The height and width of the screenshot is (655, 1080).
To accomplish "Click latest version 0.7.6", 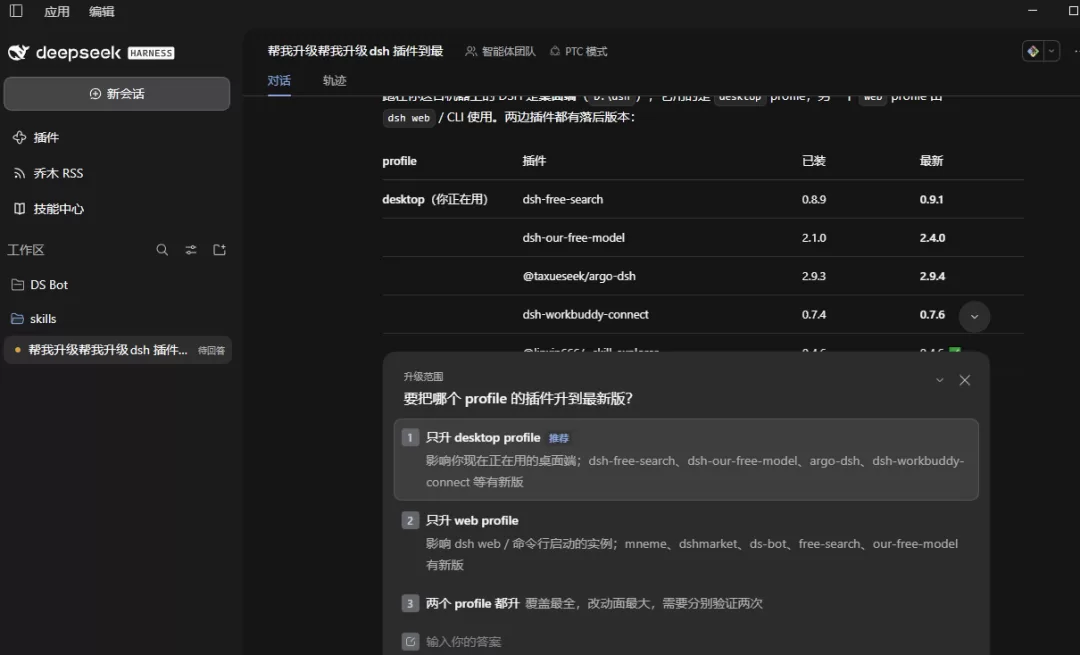I will [932, 315].
